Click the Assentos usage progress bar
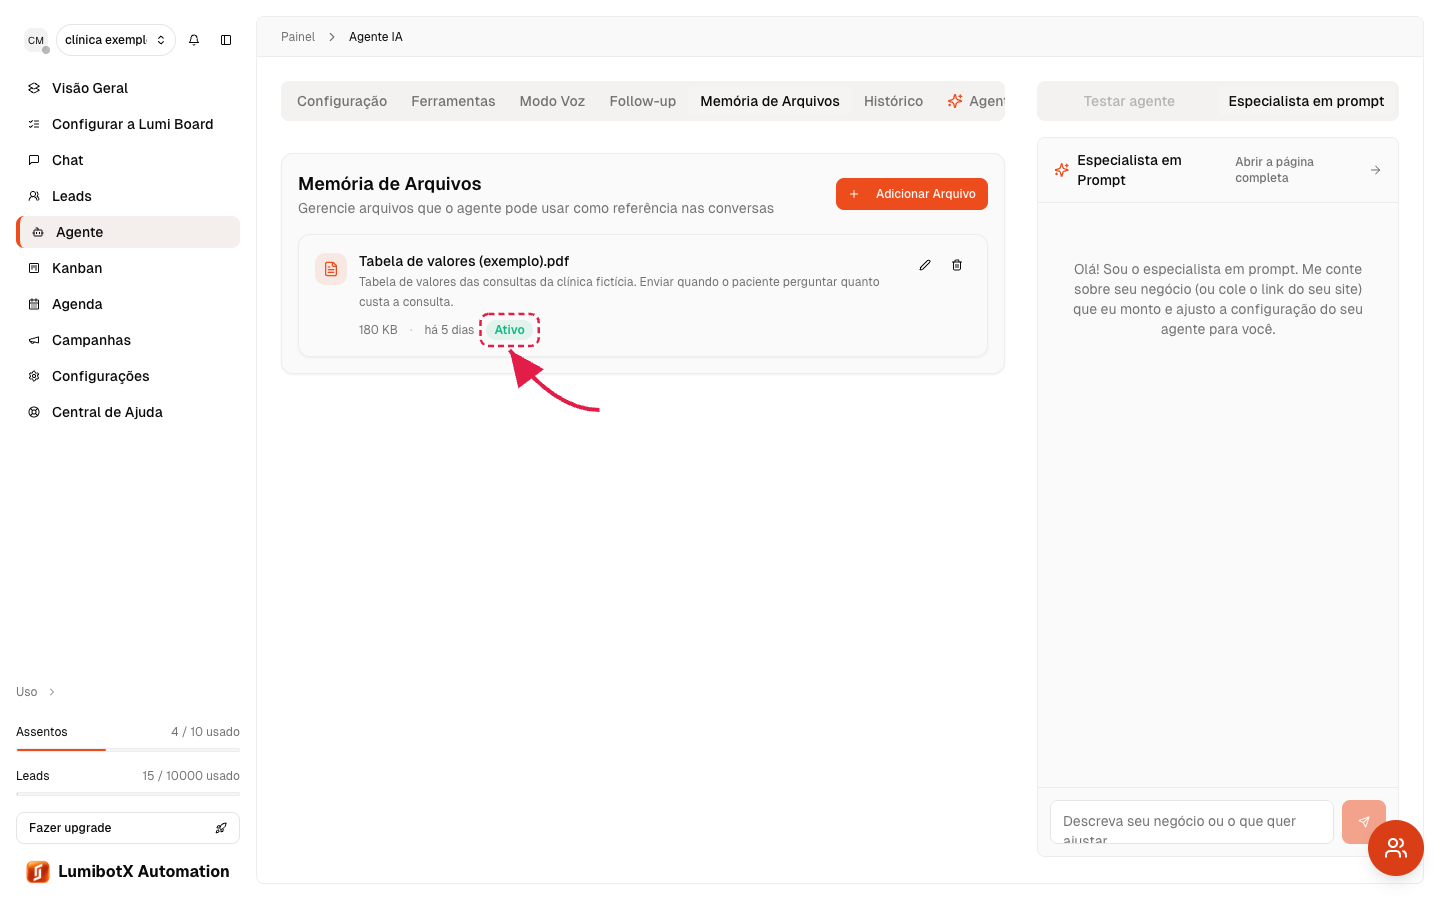Viewport: 1440px width, 900px height. coord(128,749)
